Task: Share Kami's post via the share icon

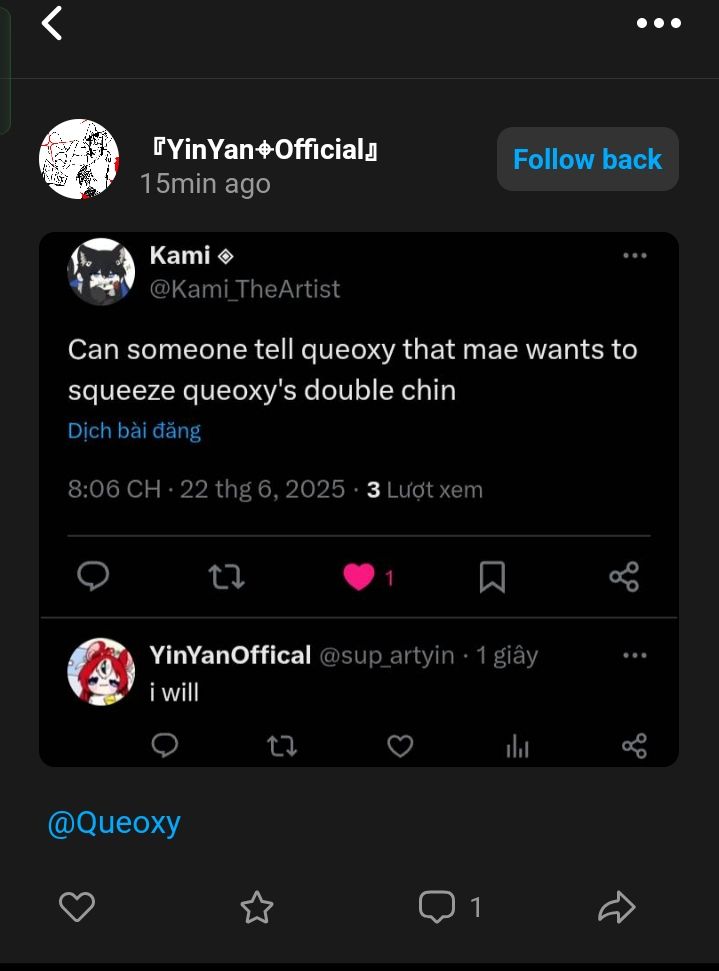Action: (x=624, y=577)
